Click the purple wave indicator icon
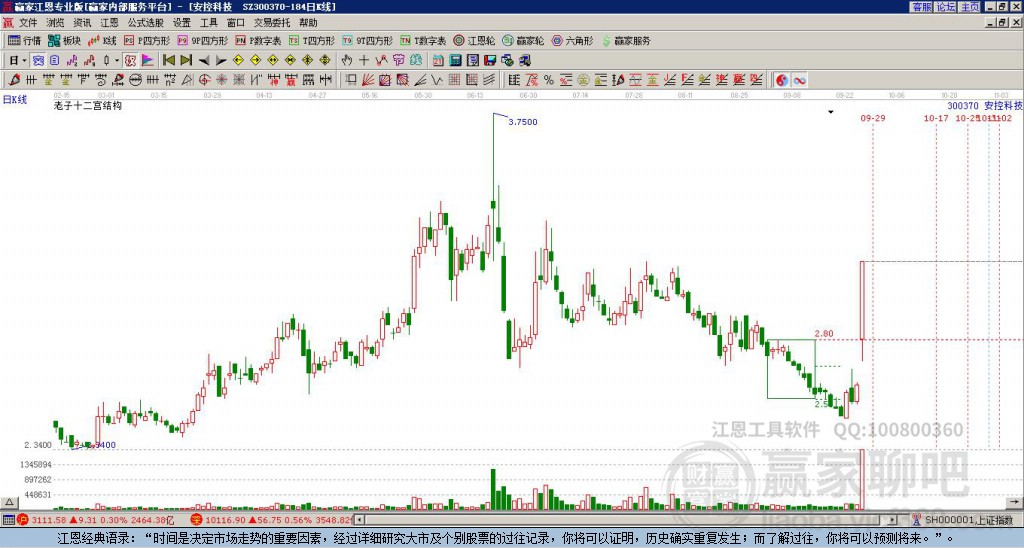The height and width of the screenshot is (548, 1024). click(72, 60)
